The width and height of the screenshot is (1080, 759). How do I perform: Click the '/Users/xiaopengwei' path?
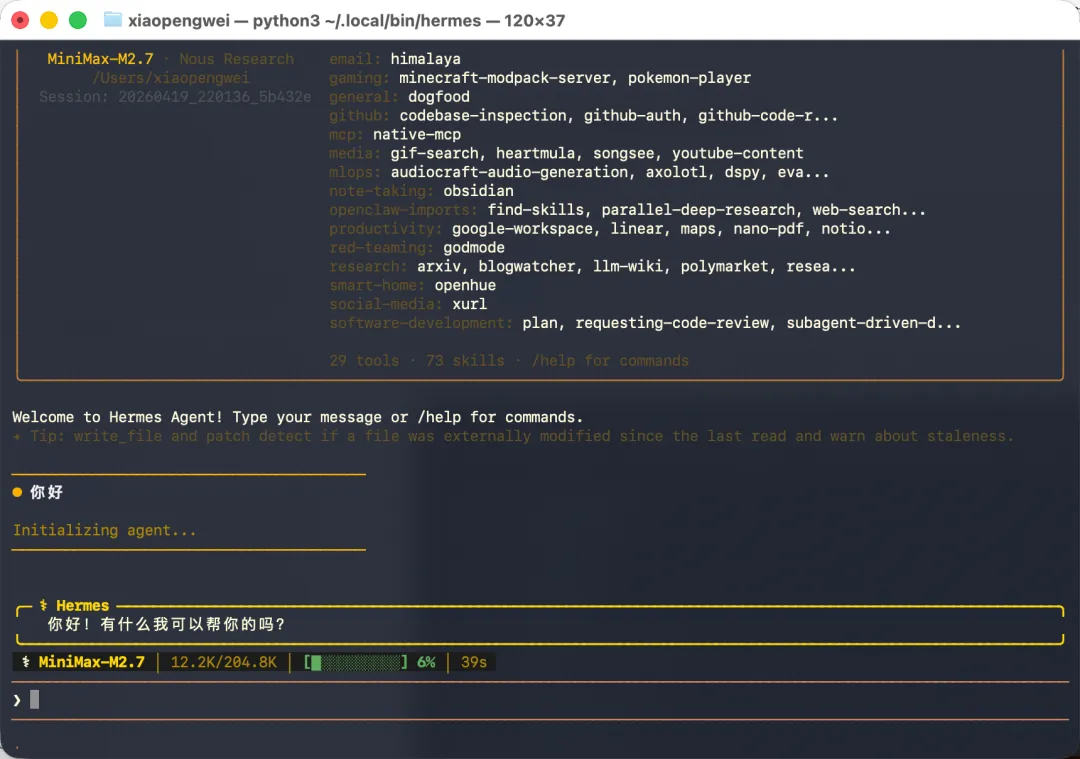click(x=171, y=78)
